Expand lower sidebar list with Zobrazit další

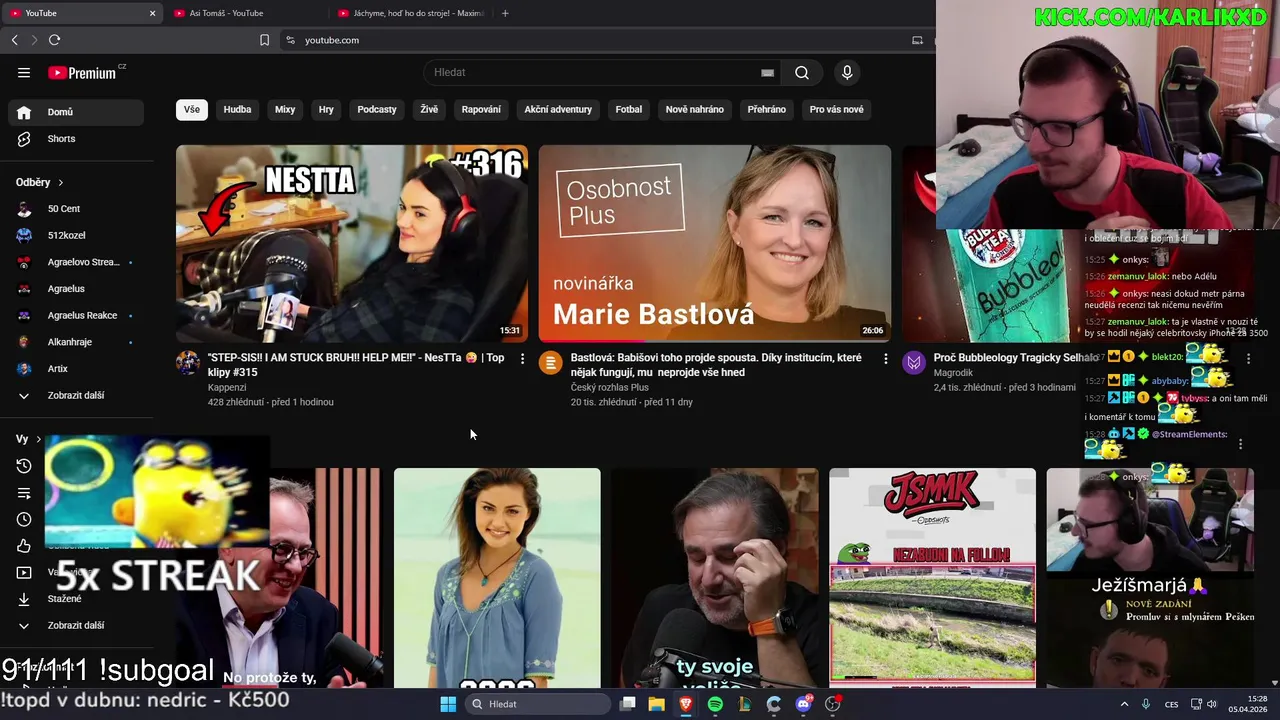coord(76,625)
